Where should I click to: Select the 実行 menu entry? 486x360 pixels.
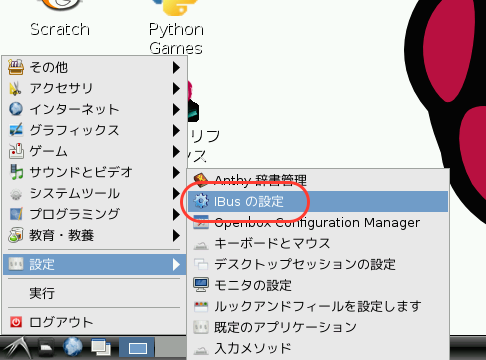[x=95, y=293]
